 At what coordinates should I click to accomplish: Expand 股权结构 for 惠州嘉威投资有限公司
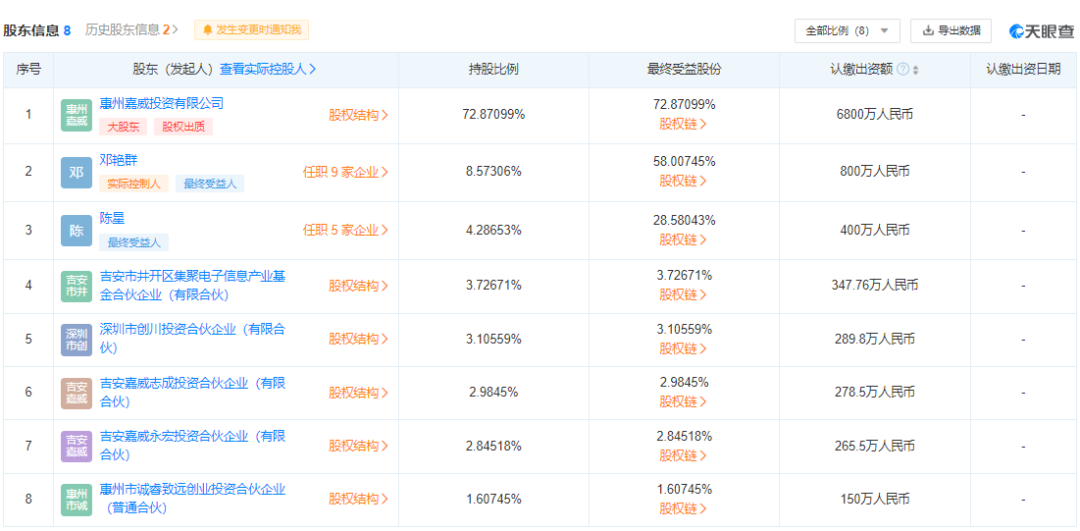358,116
